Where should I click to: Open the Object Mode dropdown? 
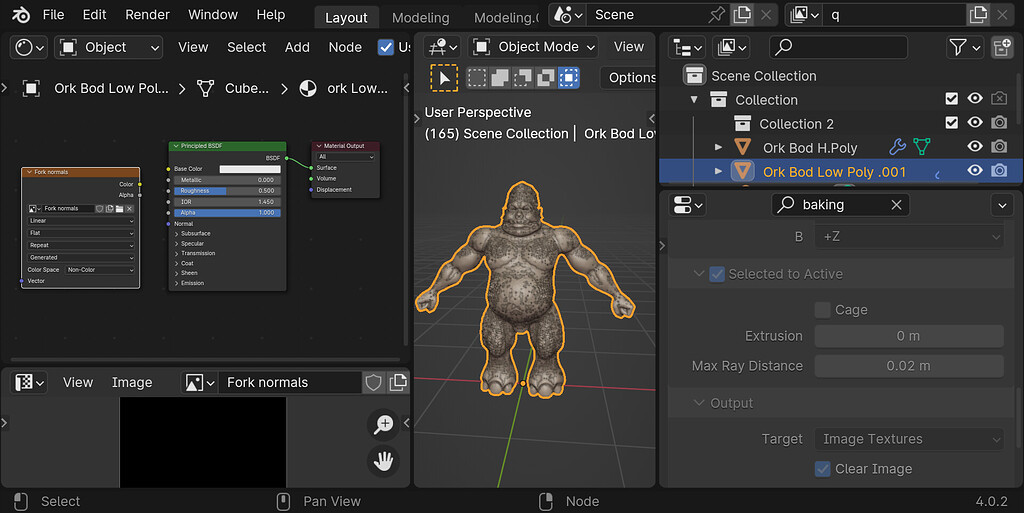click(x=535, y=47)
